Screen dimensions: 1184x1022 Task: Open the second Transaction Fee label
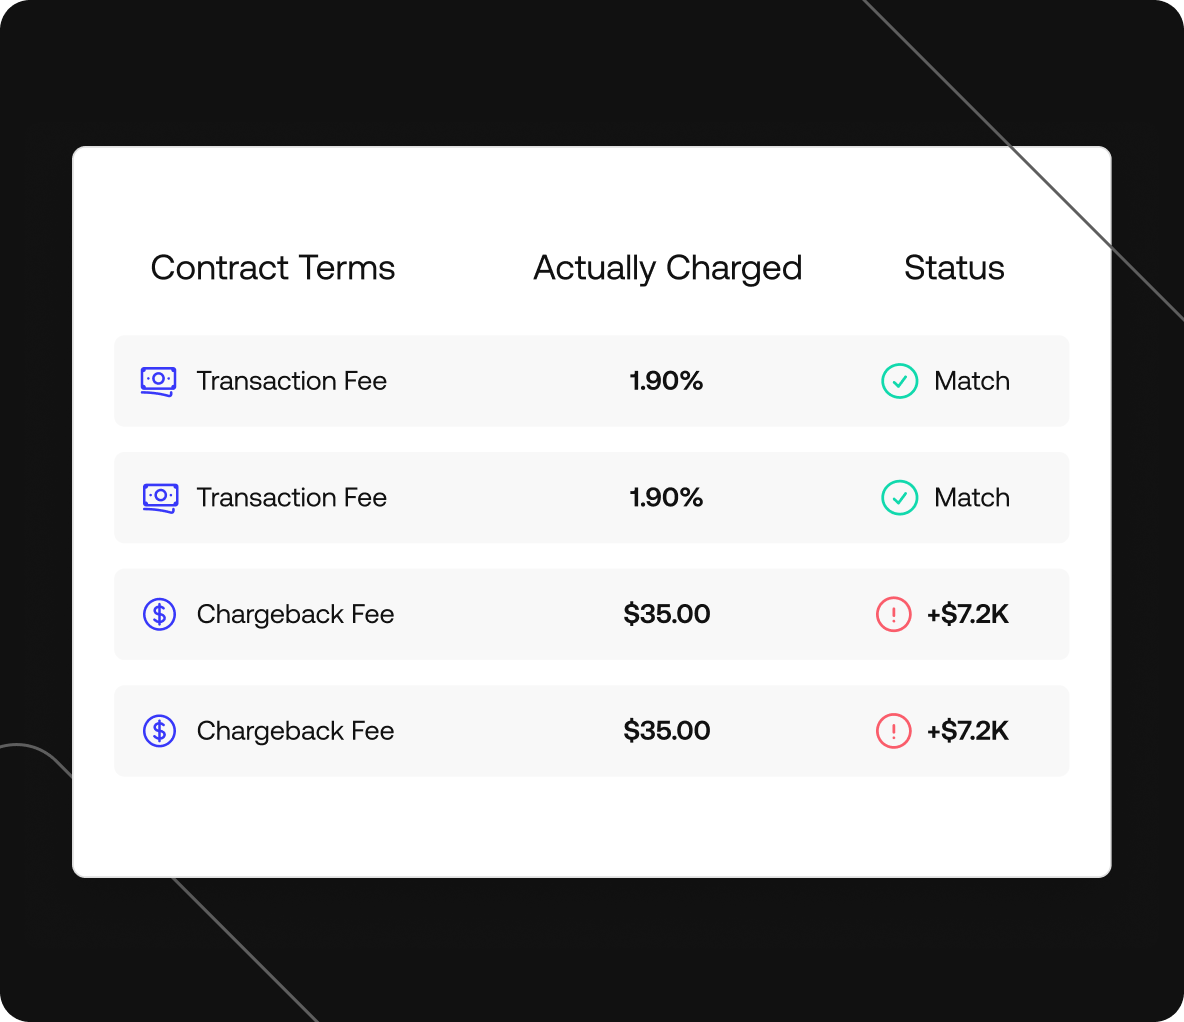point(291,498)
